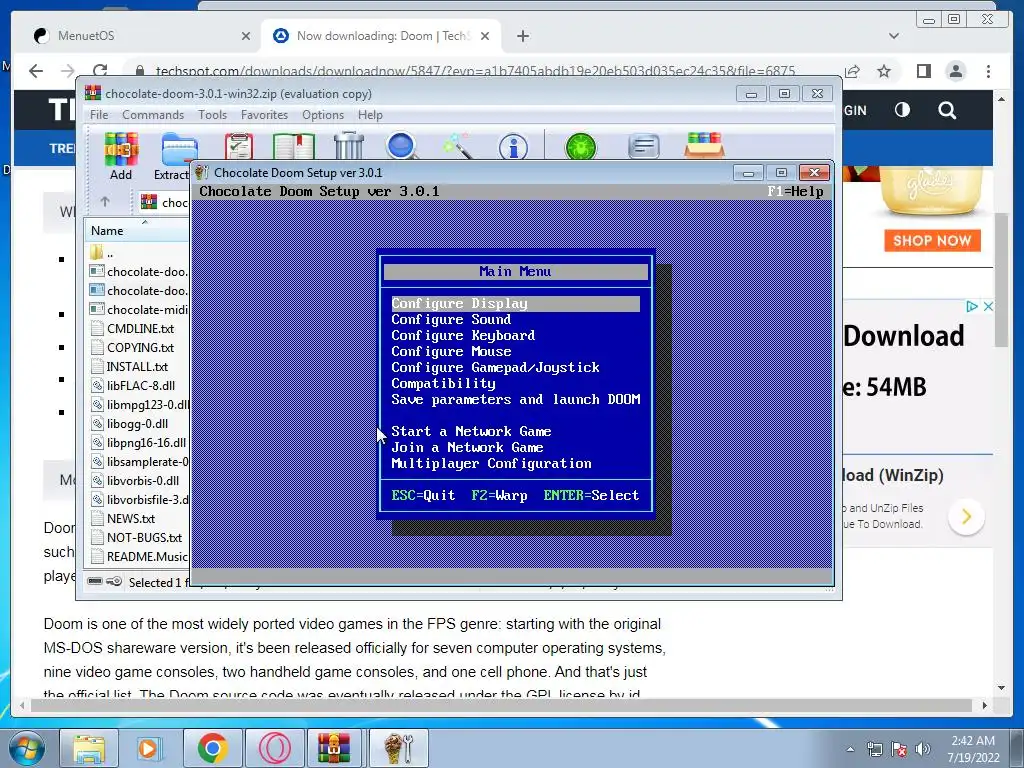This screenshot has width=1024, height=768.
Task: Click the share page icon in Chrome's address bar
Action: tap(852, 71)
